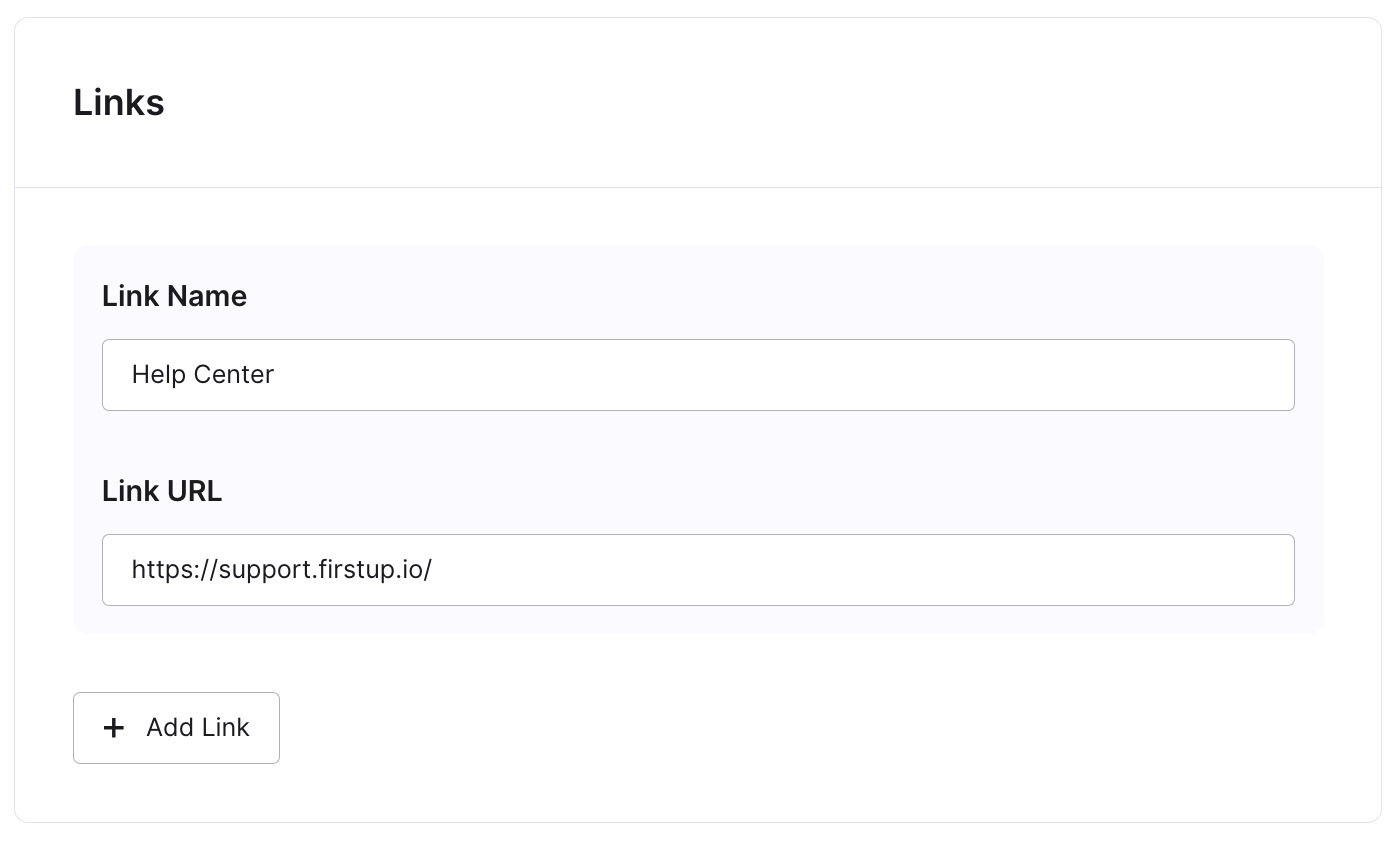The height and width of the screenshot is (842, 1394).
Task: Place cursor in the Help Center text
Action: 203,375
